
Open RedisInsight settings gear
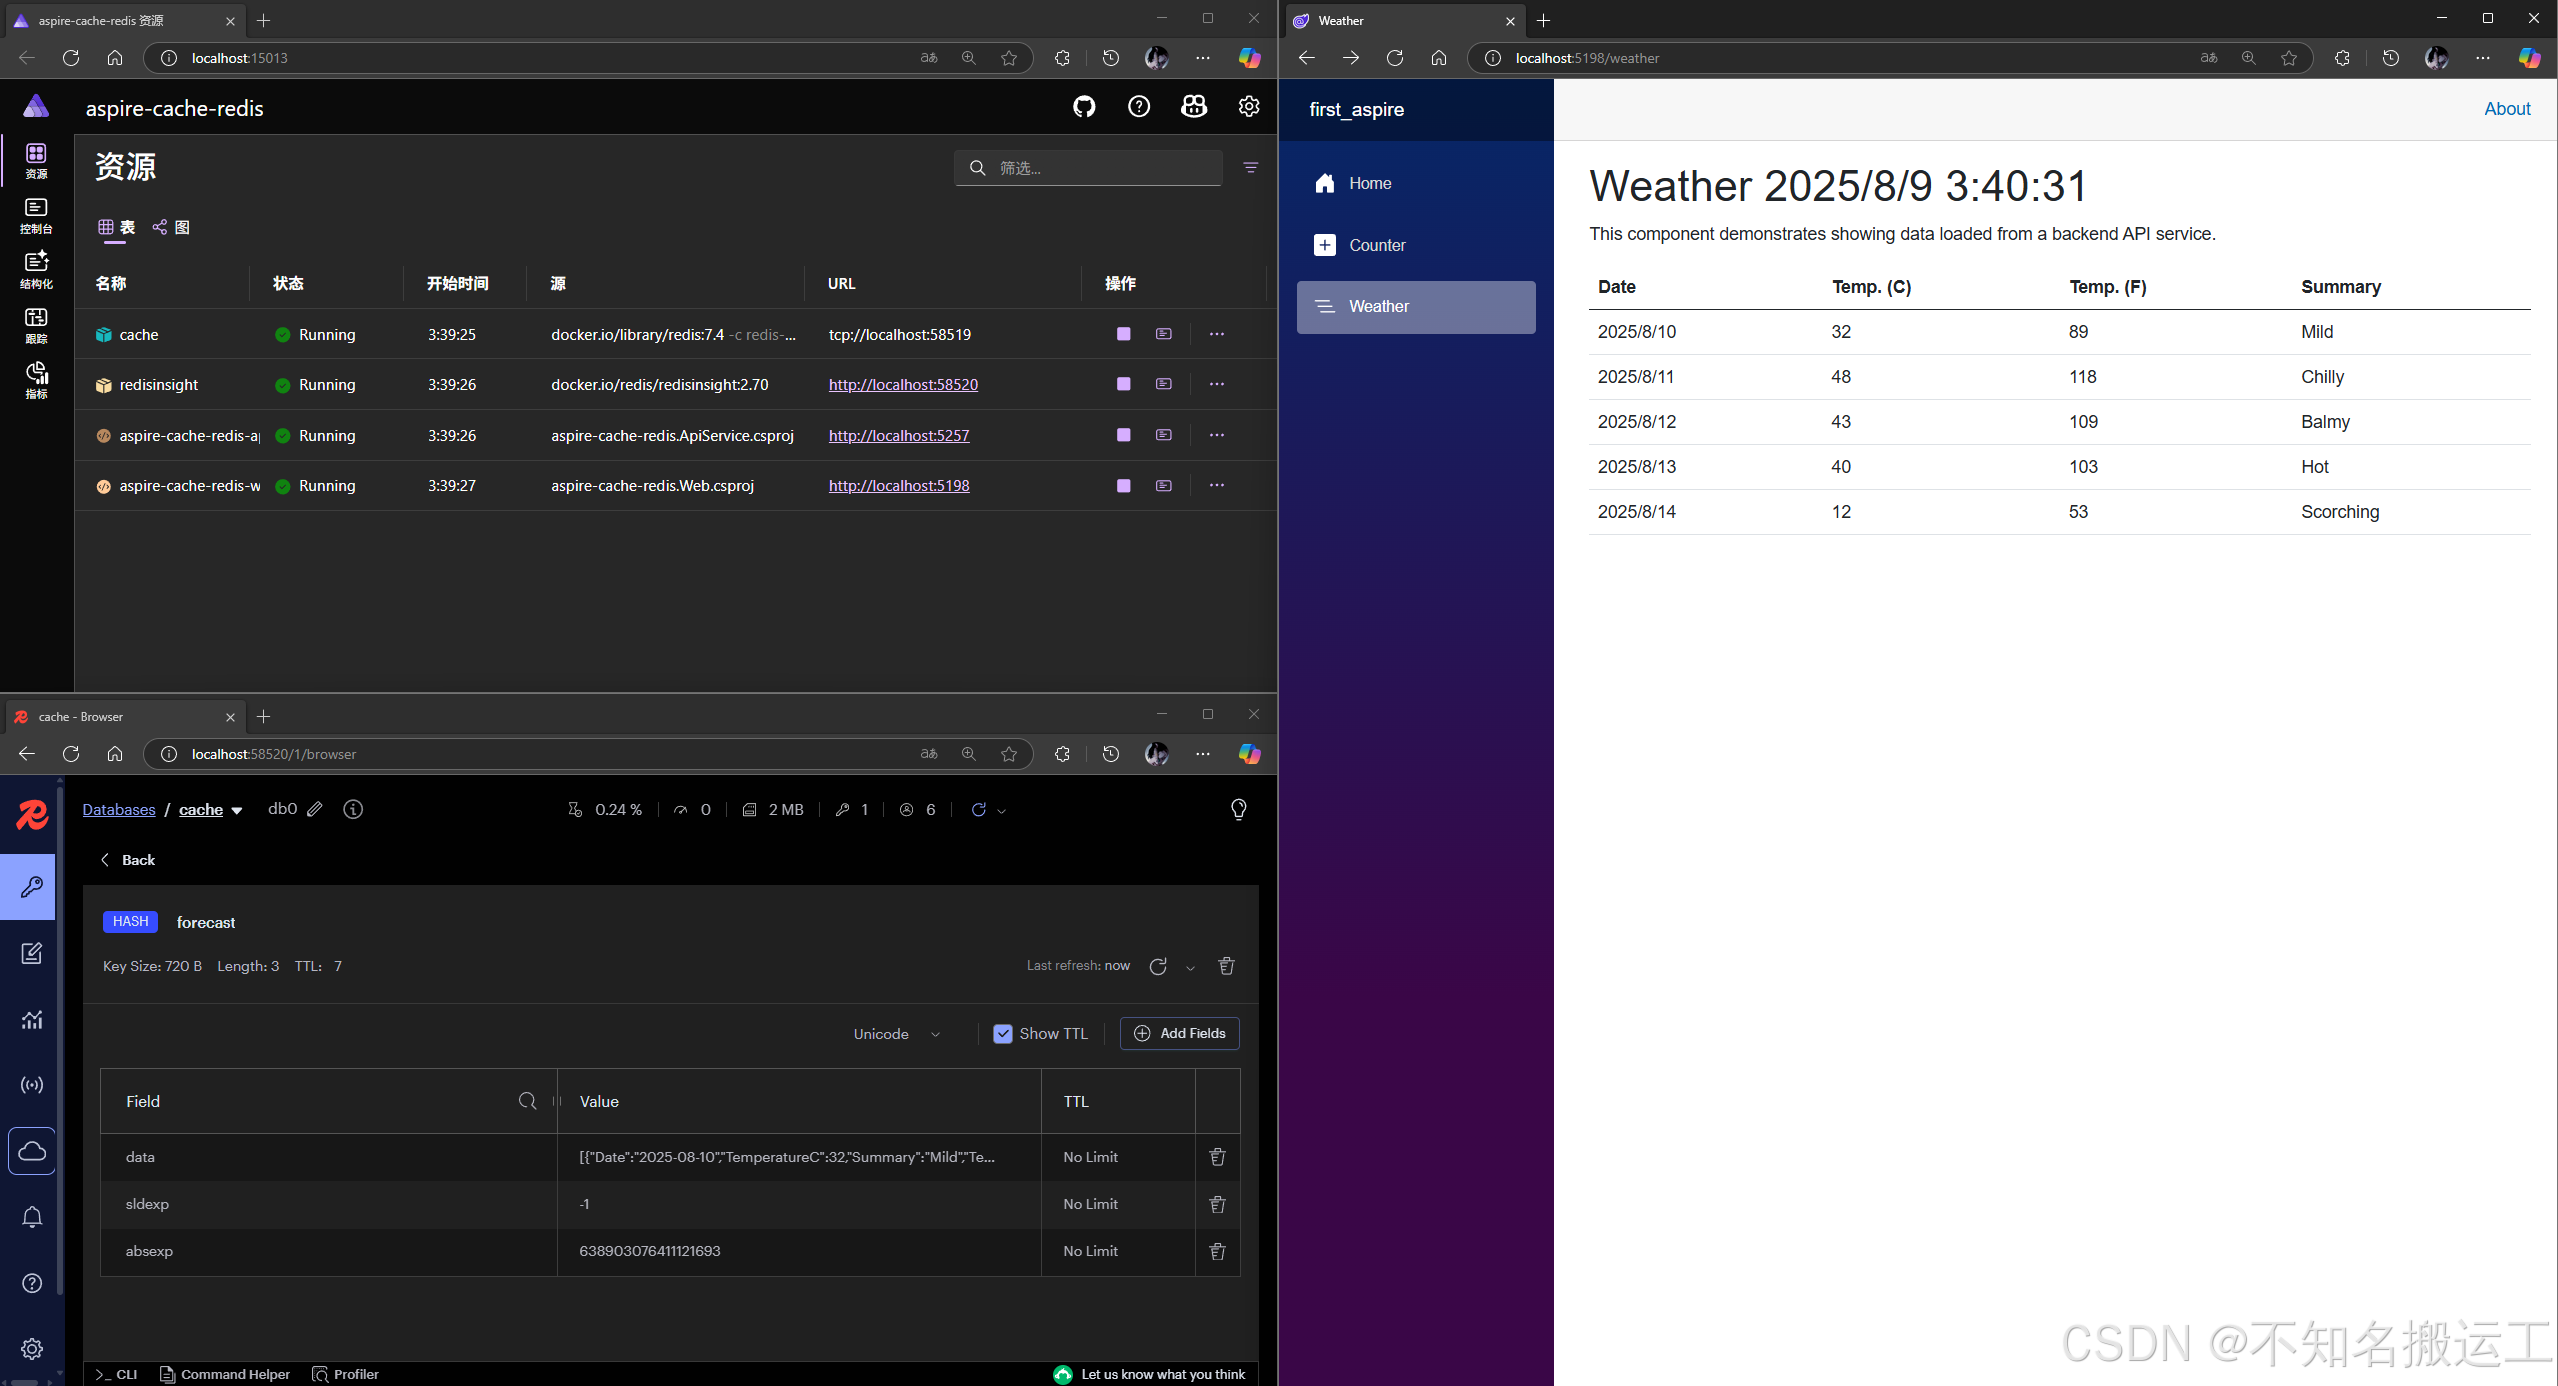[32, 1349]
